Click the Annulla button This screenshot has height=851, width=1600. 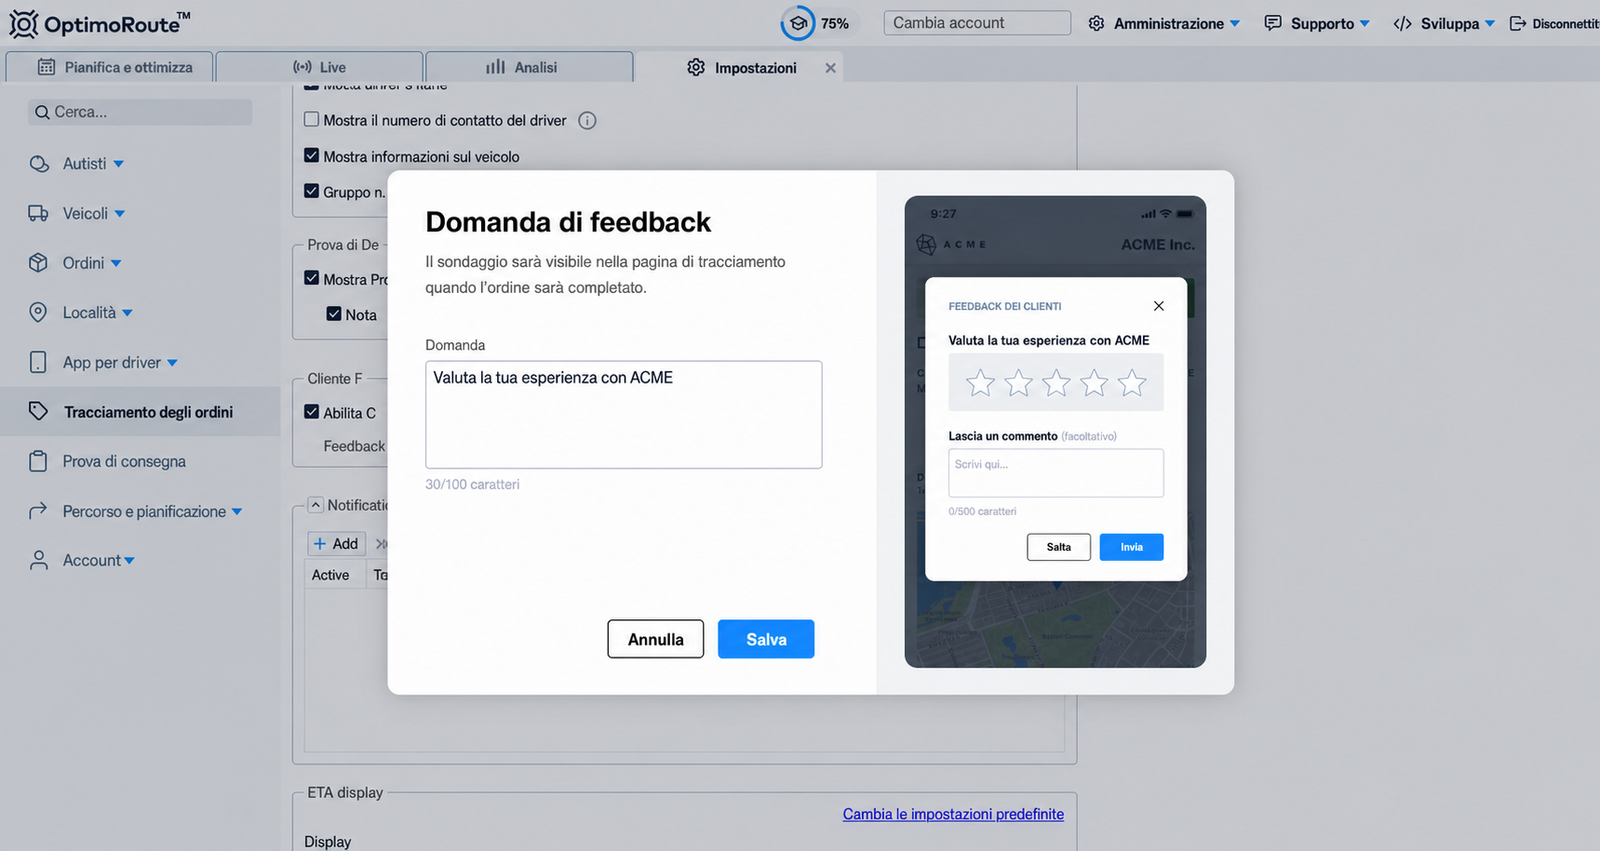tap(655, 639)
